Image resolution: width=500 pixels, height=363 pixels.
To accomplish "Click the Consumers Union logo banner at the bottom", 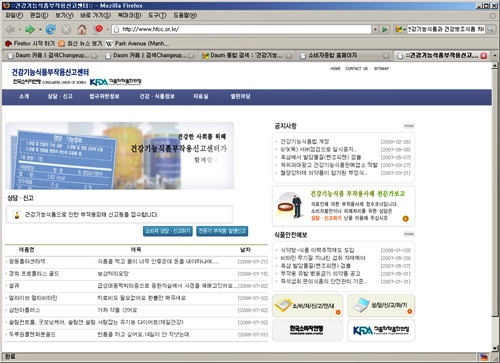I will (x=307, y=330).
